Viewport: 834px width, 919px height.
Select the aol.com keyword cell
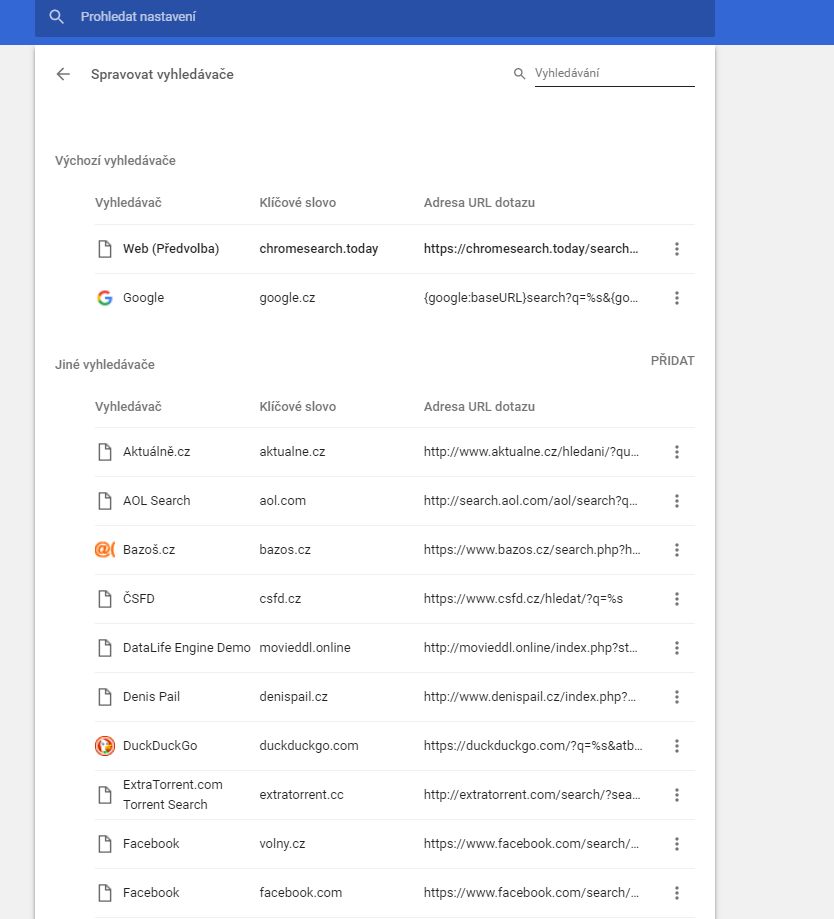pos(282,501)
